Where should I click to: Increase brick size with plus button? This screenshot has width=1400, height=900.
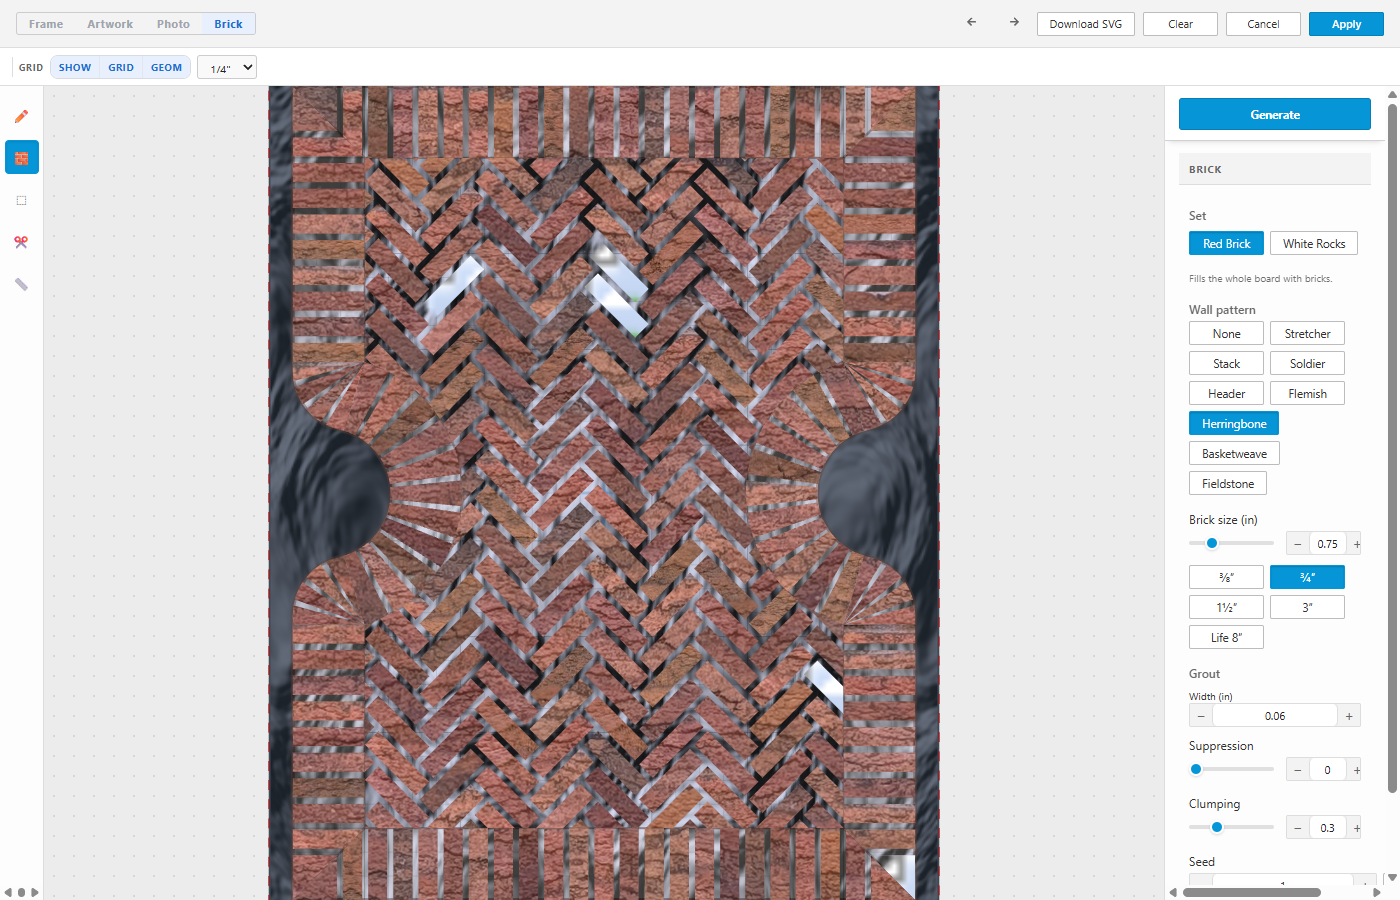[x=1356, y=544]
